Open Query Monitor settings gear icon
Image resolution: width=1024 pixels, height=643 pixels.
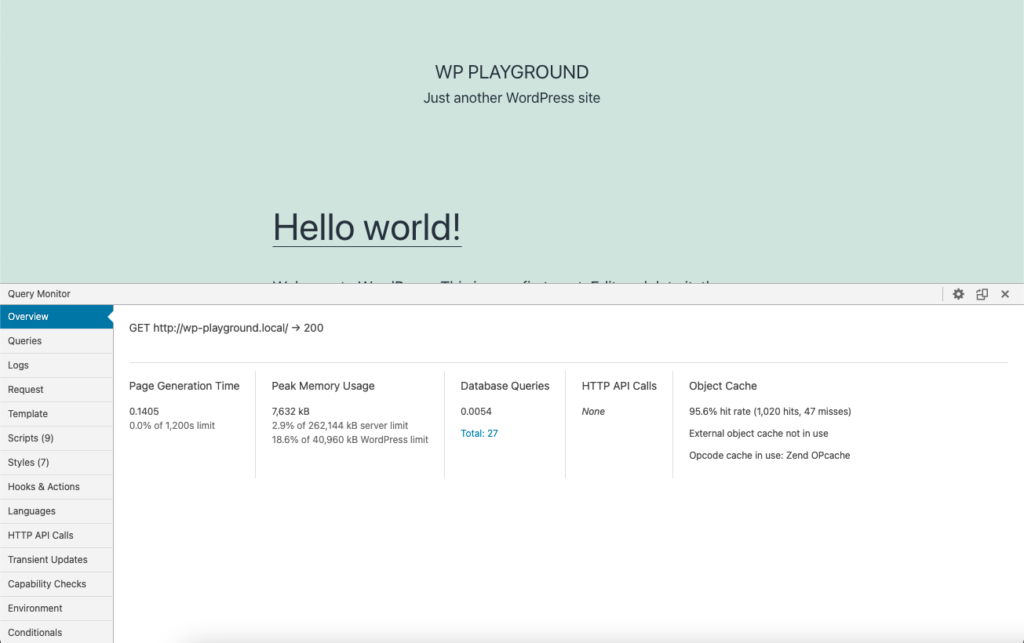coord(958,294)
